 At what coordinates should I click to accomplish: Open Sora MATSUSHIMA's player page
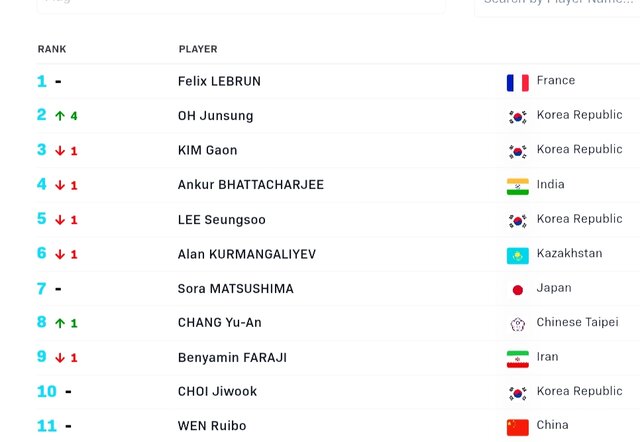click(235, 289)
